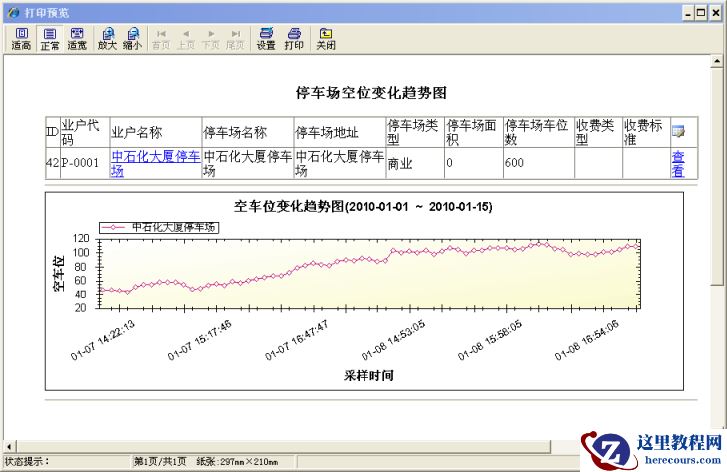
Task: Click the 收费标准 column header
Action: click(646, 132)
